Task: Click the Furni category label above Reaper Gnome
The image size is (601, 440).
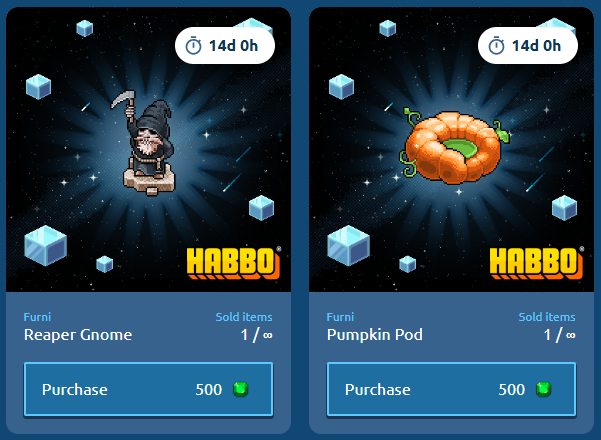Action: pyautogui.click(x=37, y=317)
